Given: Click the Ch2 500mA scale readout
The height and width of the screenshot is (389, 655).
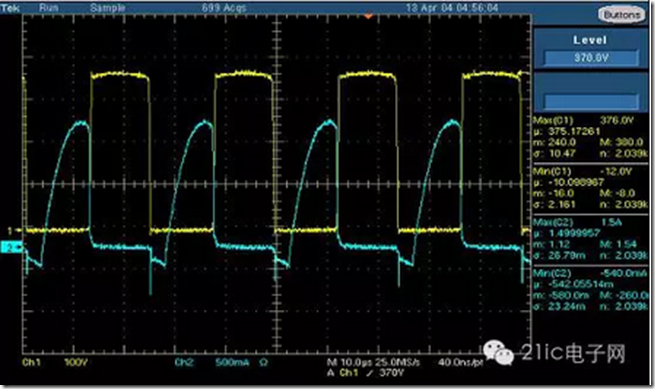Looking at the screenshot, I should (212, 362).
